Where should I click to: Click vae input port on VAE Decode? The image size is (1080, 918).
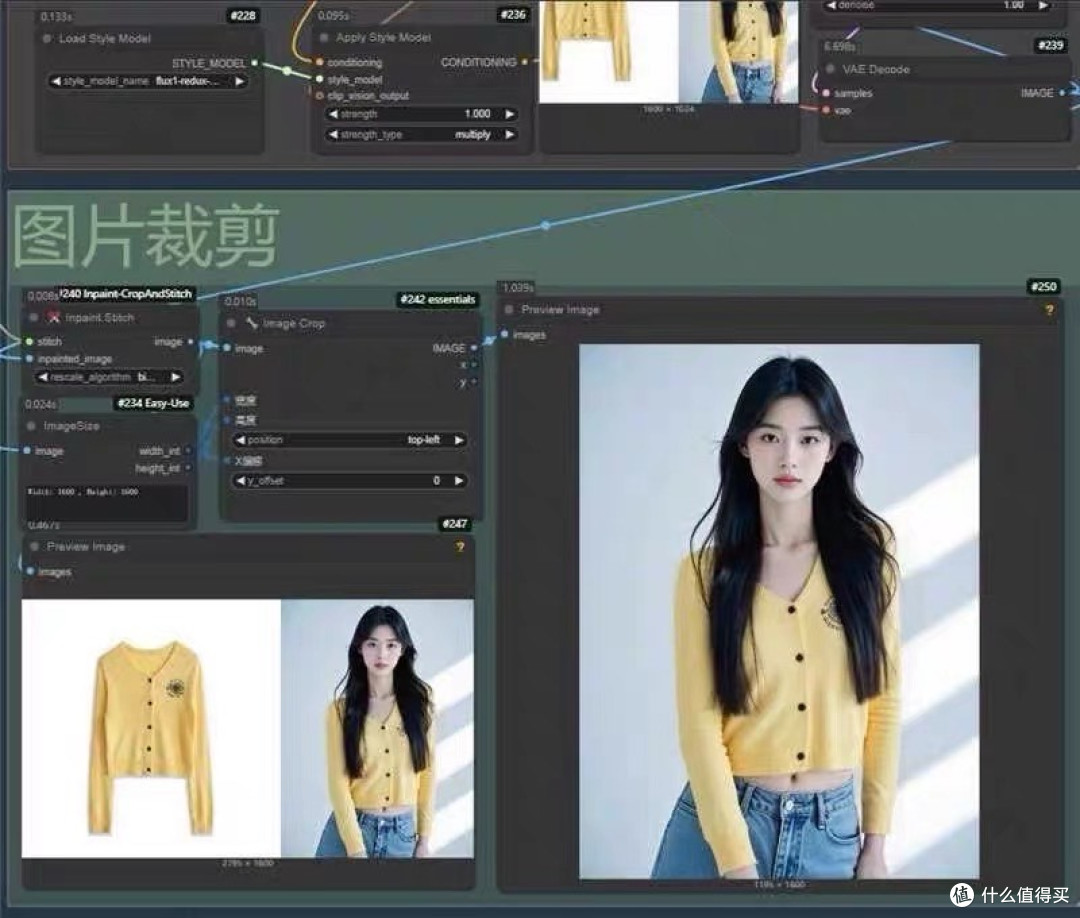[826, 110]
